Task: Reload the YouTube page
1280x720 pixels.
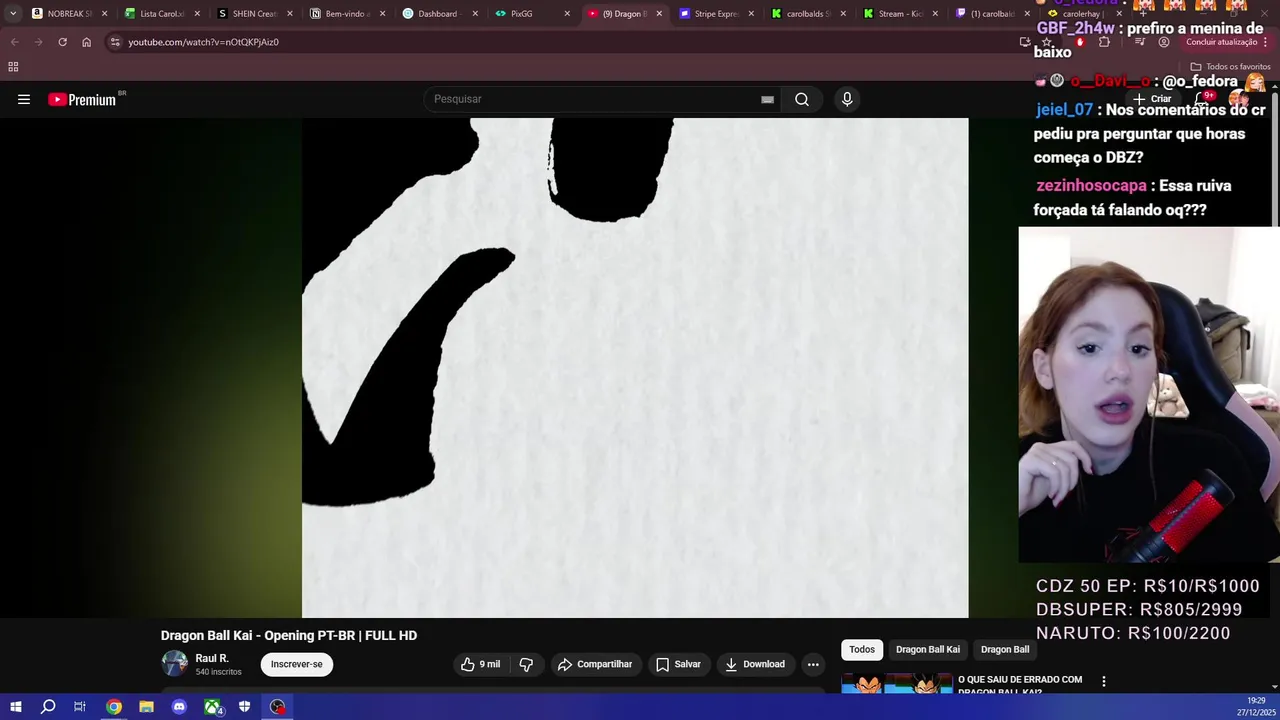Action: pos(62,42)
